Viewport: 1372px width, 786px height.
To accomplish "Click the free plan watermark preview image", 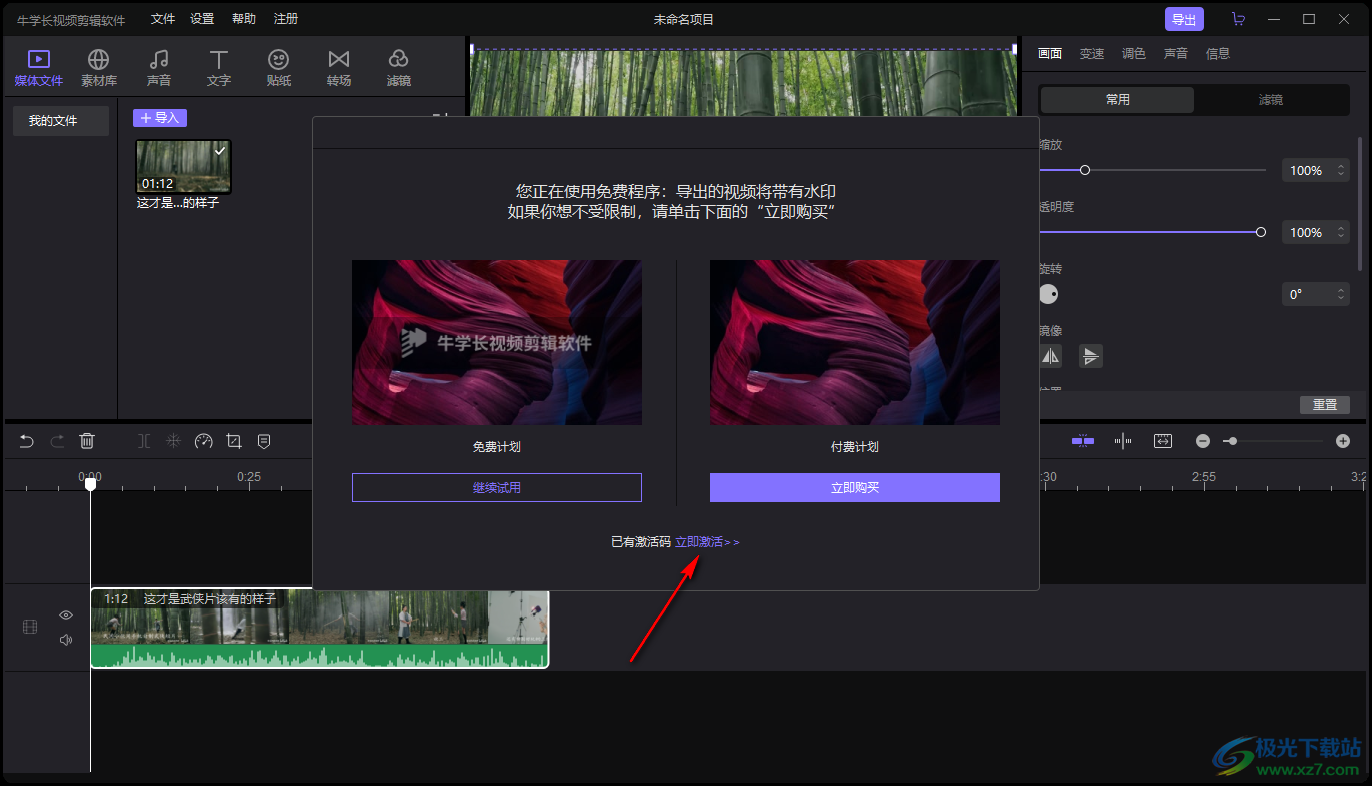I will click(x=497, y=343).
